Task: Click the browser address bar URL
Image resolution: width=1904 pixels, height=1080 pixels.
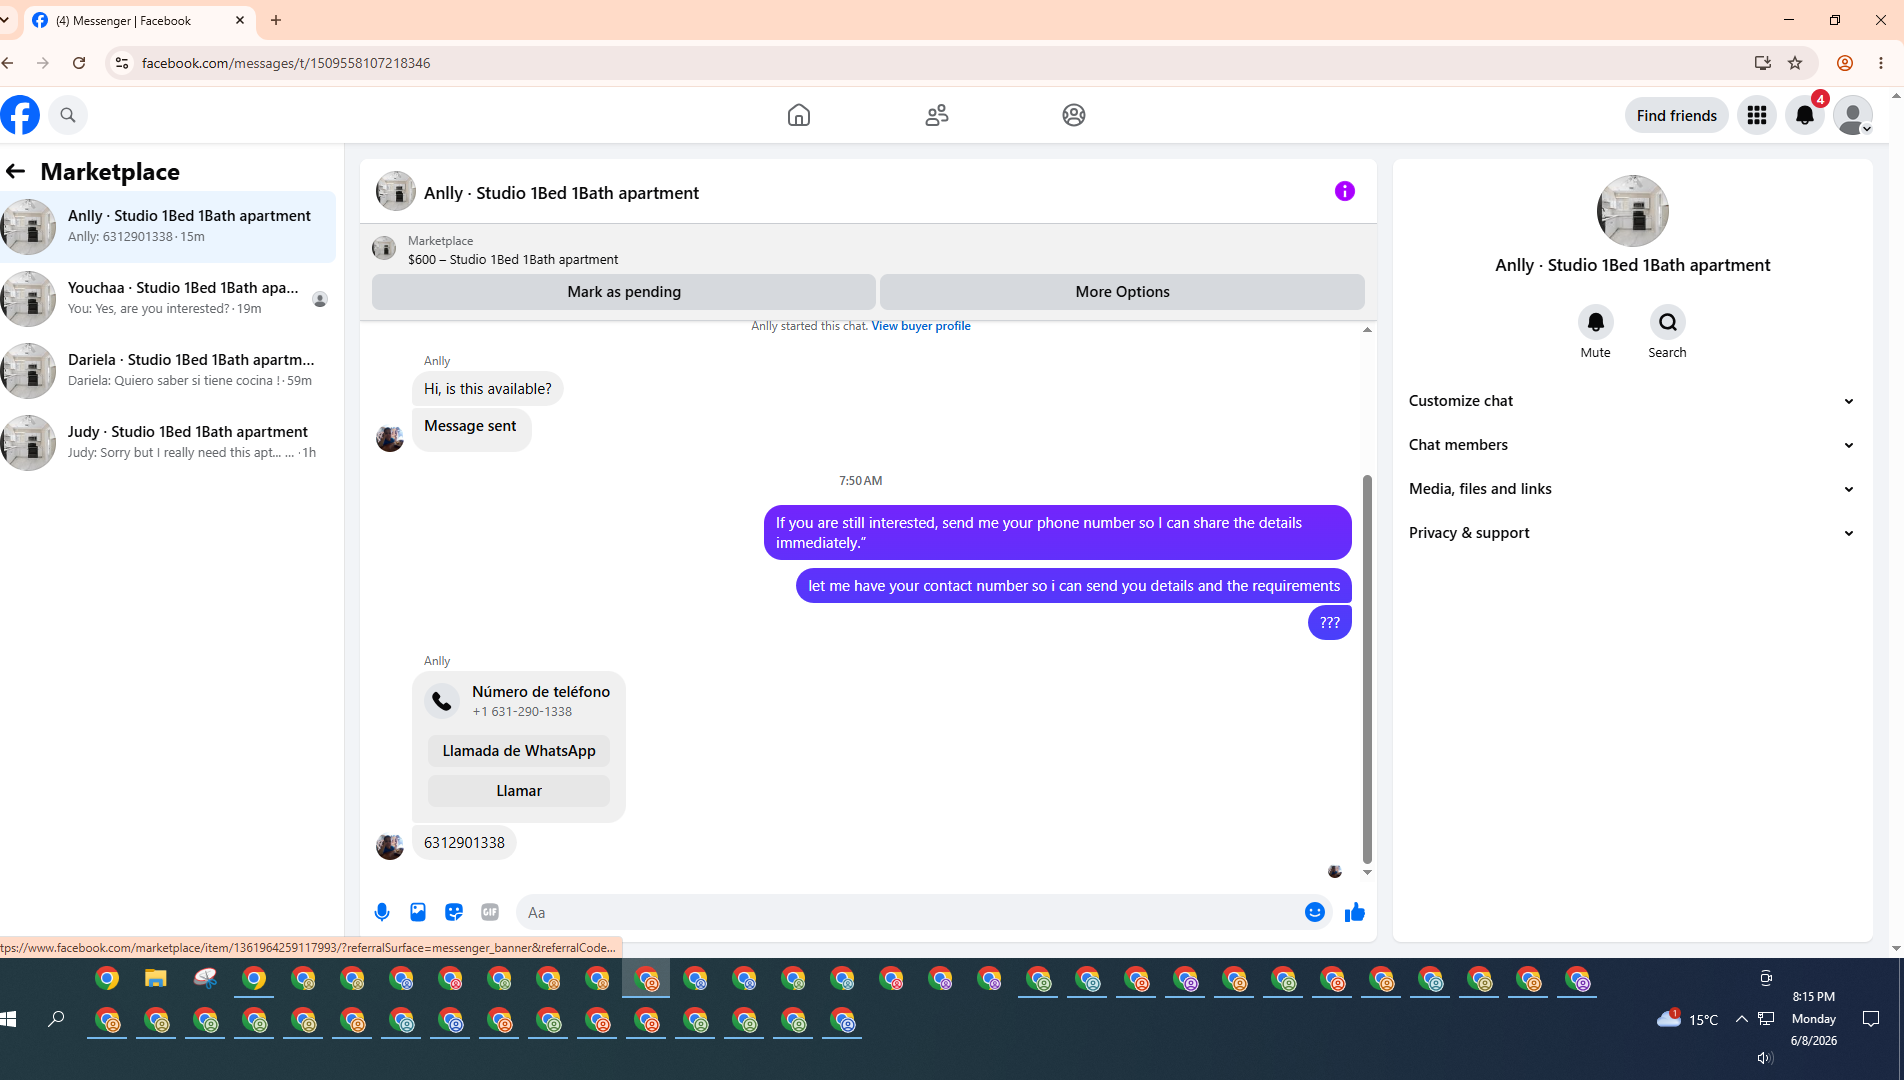Action: pyautogui.click(x=286, y=63)
